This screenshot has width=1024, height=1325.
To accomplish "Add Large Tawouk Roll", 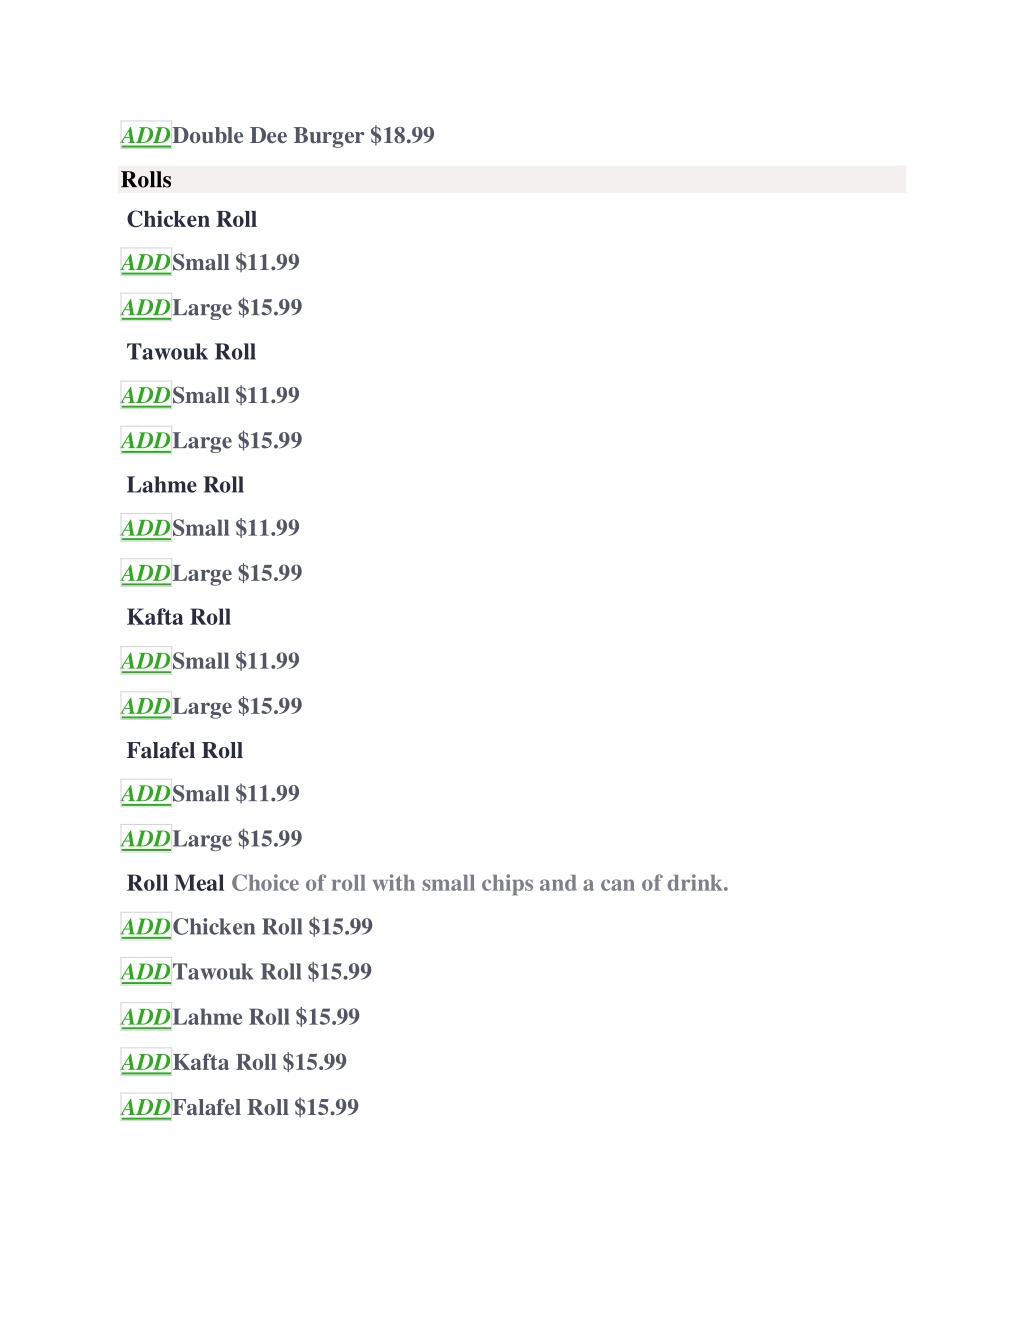I will point(146,440).
